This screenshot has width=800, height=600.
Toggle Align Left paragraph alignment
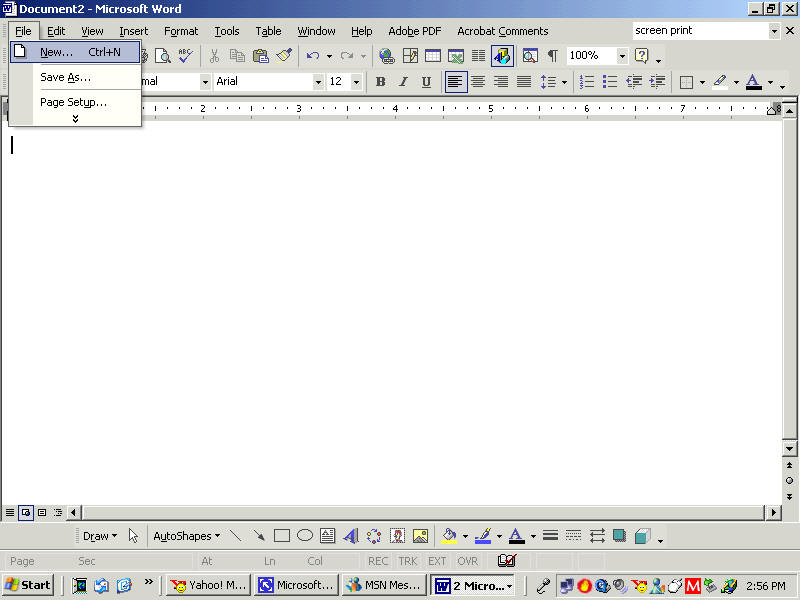click(x=456, y=82)
